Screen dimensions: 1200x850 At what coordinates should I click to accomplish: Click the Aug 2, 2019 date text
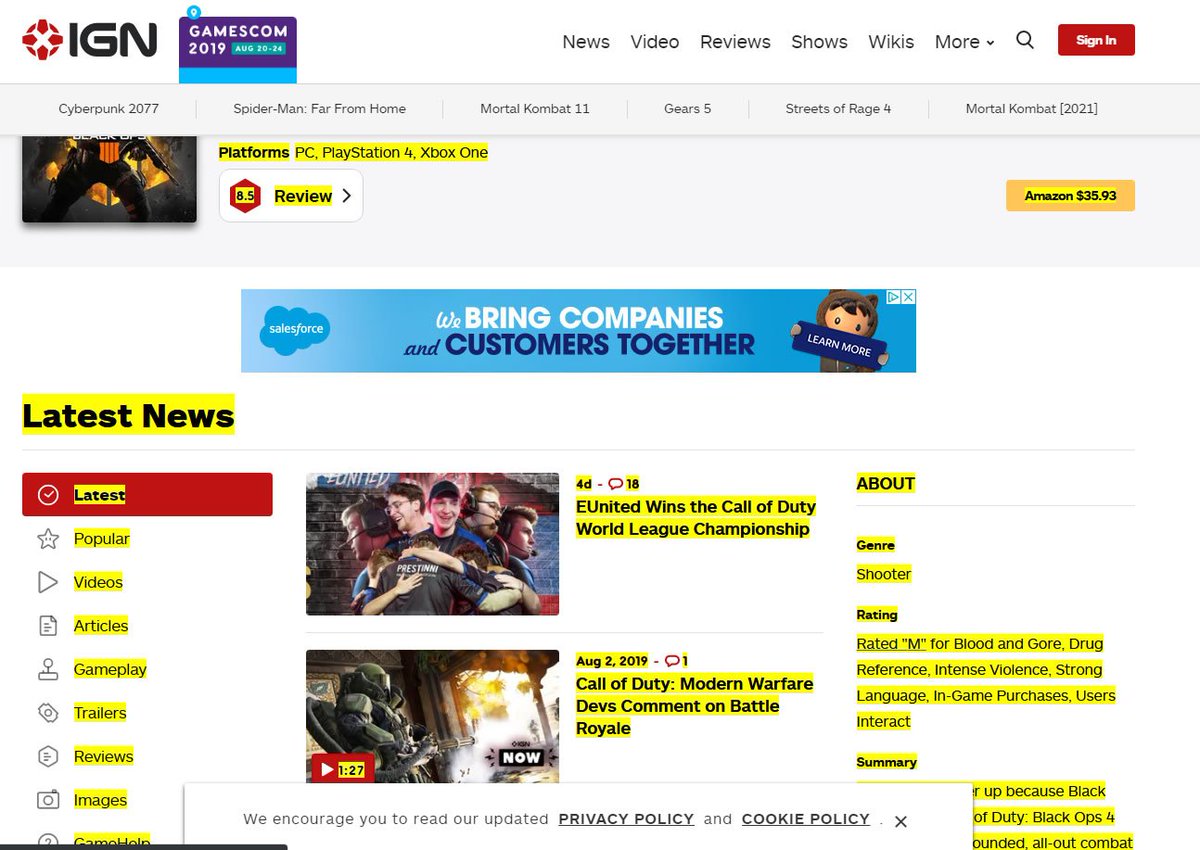612,661
